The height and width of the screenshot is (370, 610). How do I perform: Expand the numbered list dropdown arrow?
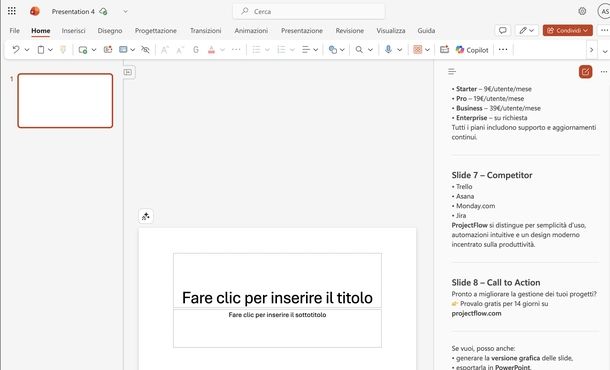(x=292, y=50)
